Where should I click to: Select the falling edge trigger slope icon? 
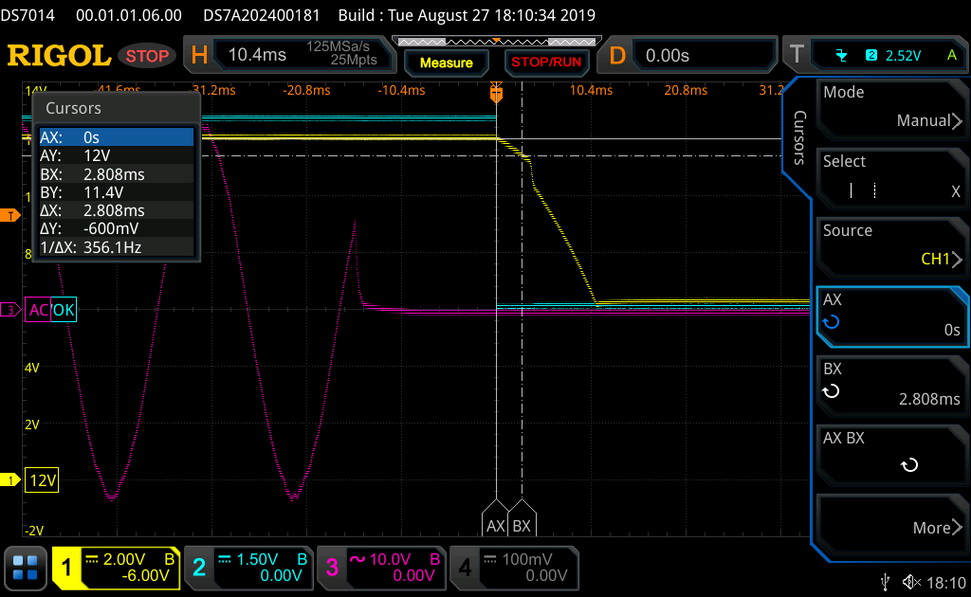[x=841, y=56]
